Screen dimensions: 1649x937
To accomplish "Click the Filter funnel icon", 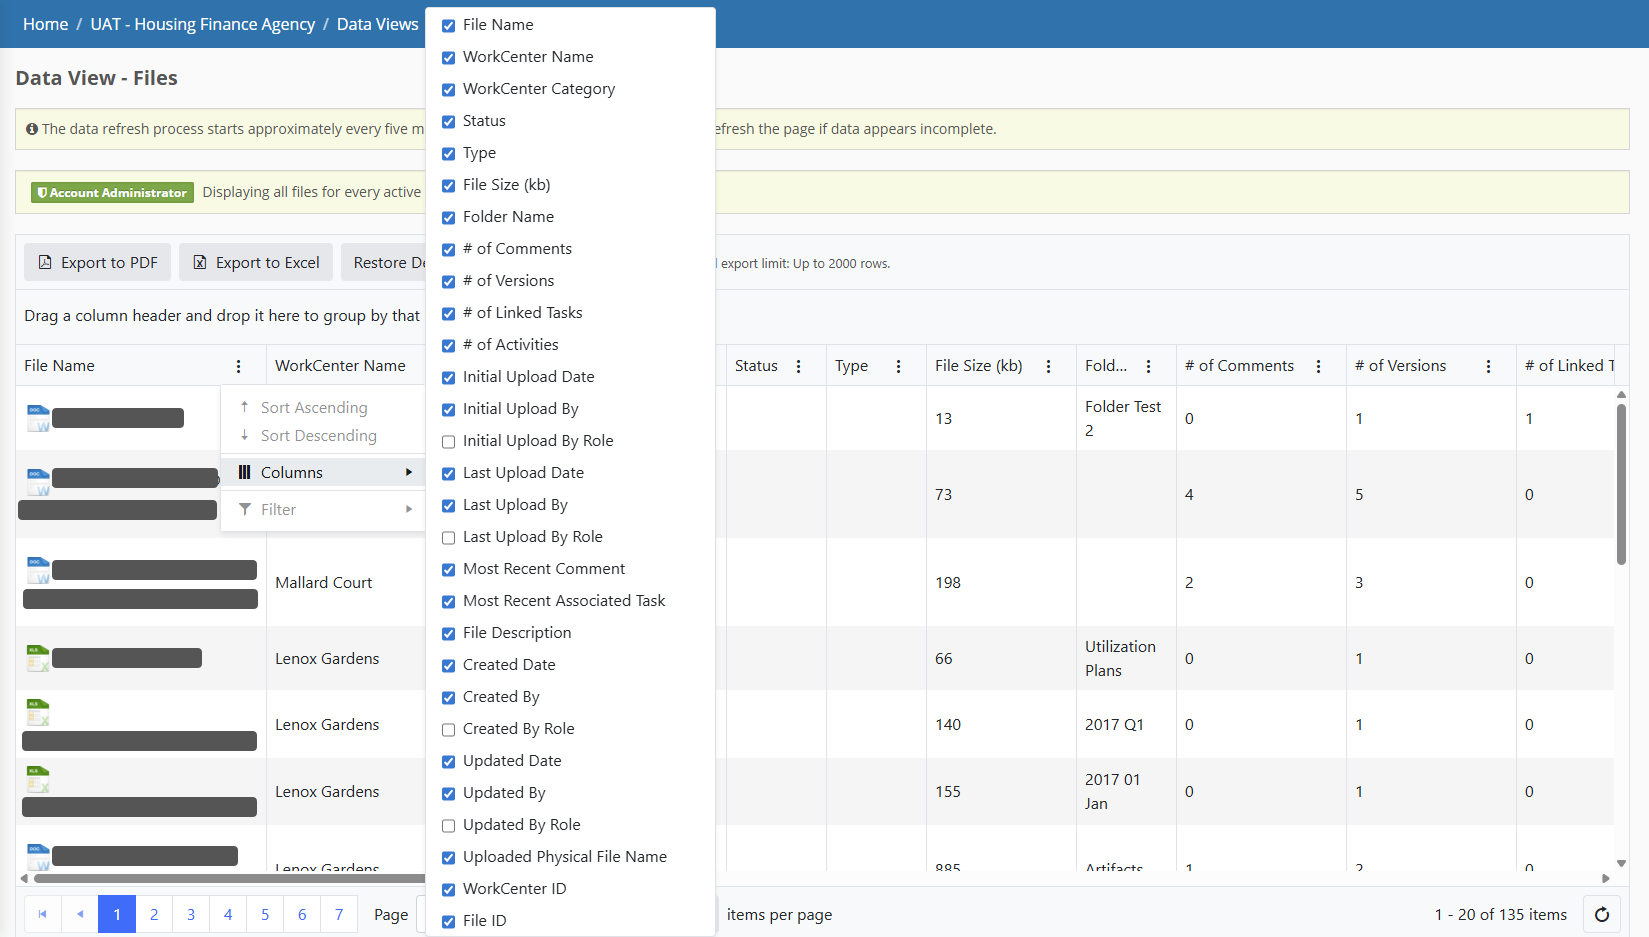I will 245,509.
